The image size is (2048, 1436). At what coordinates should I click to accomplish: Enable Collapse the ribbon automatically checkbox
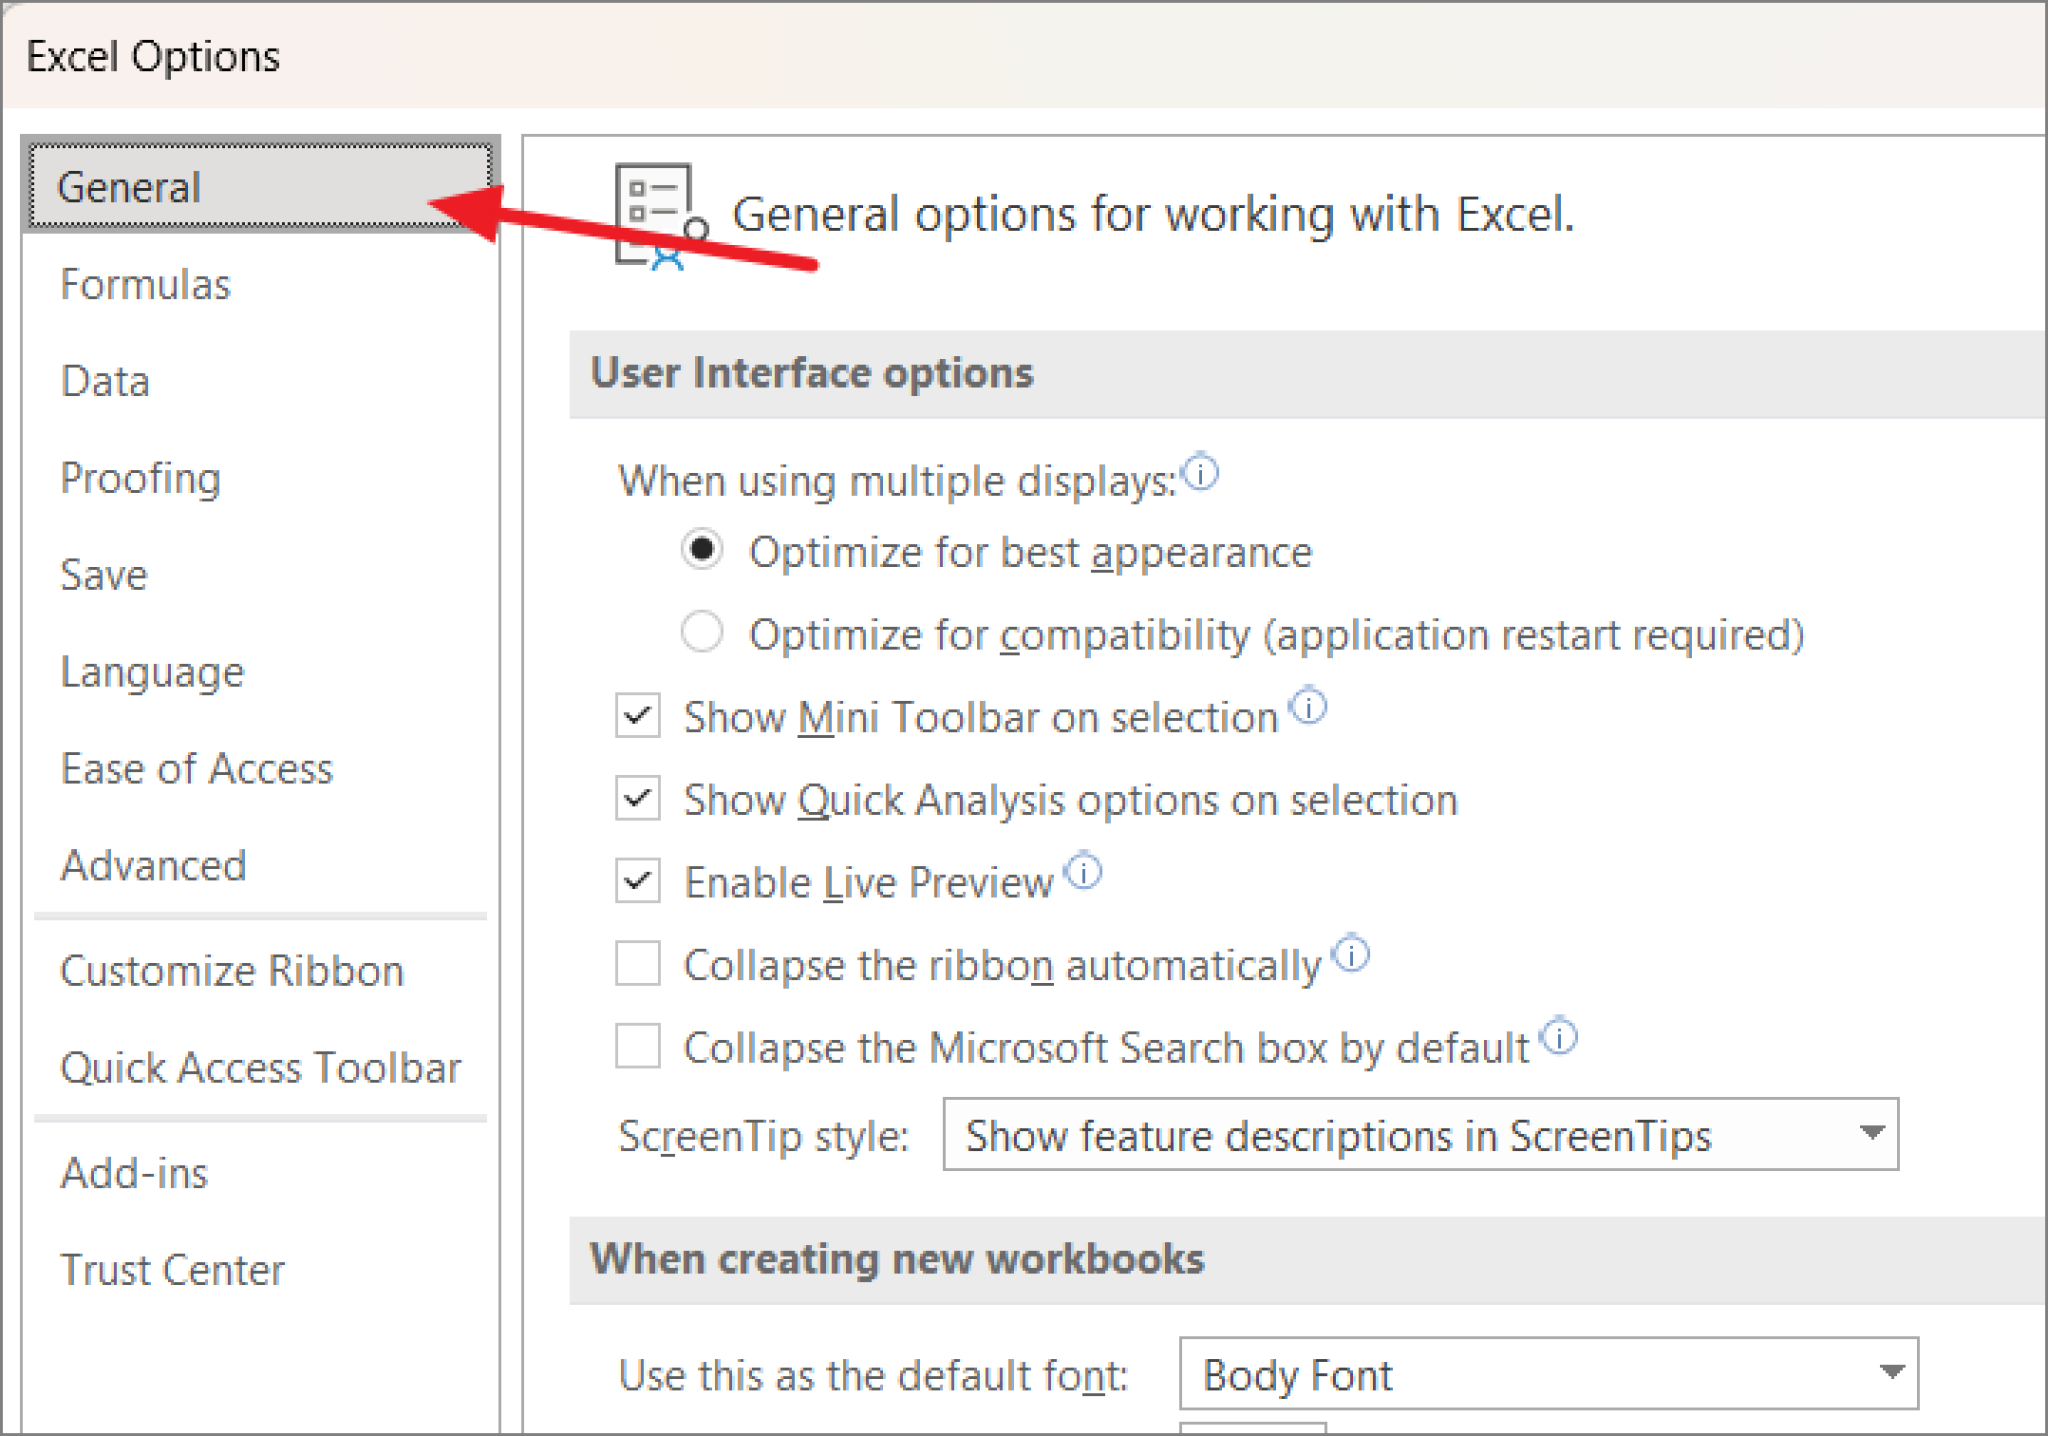tap(638, 964)
